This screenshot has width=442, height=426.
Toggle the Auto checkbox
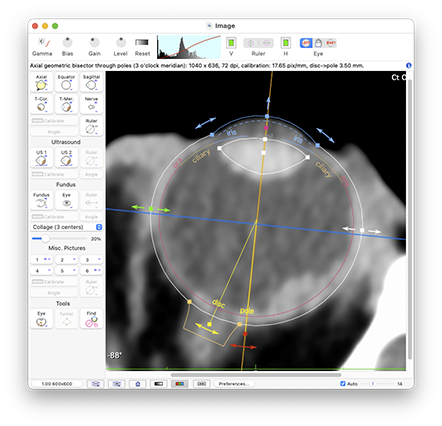click(343, 384)
